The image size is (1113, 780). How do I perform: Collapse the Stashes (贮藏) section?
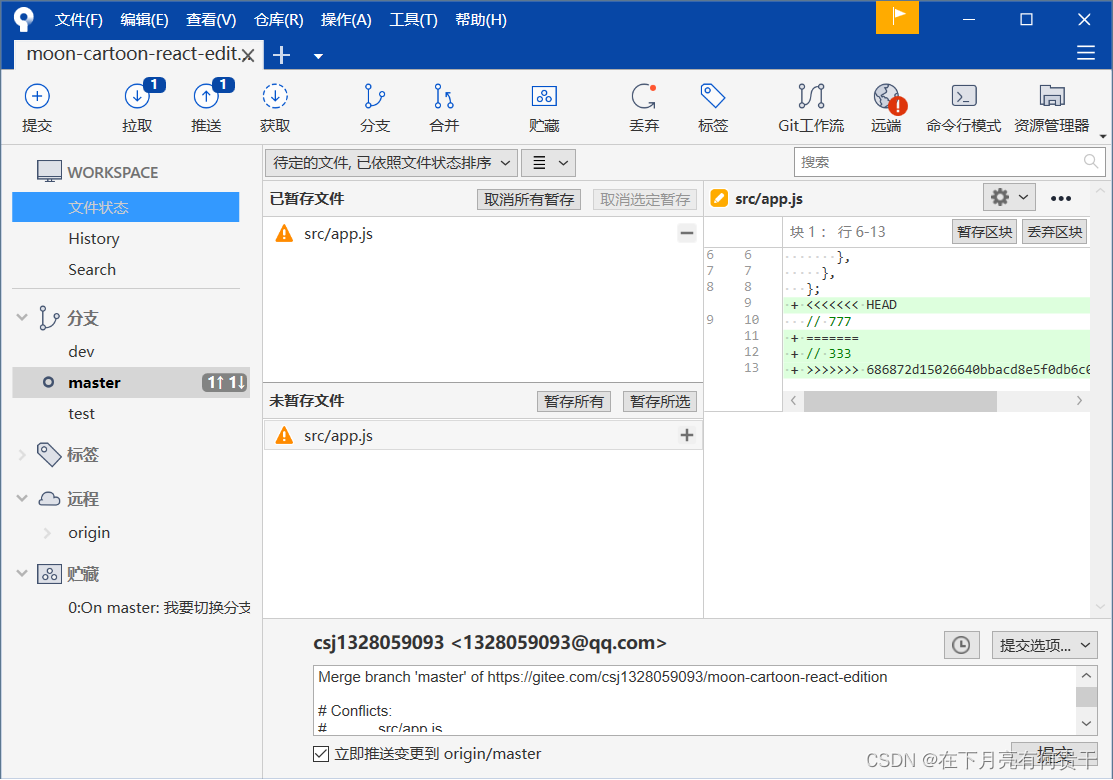click(x=22, y=573)
